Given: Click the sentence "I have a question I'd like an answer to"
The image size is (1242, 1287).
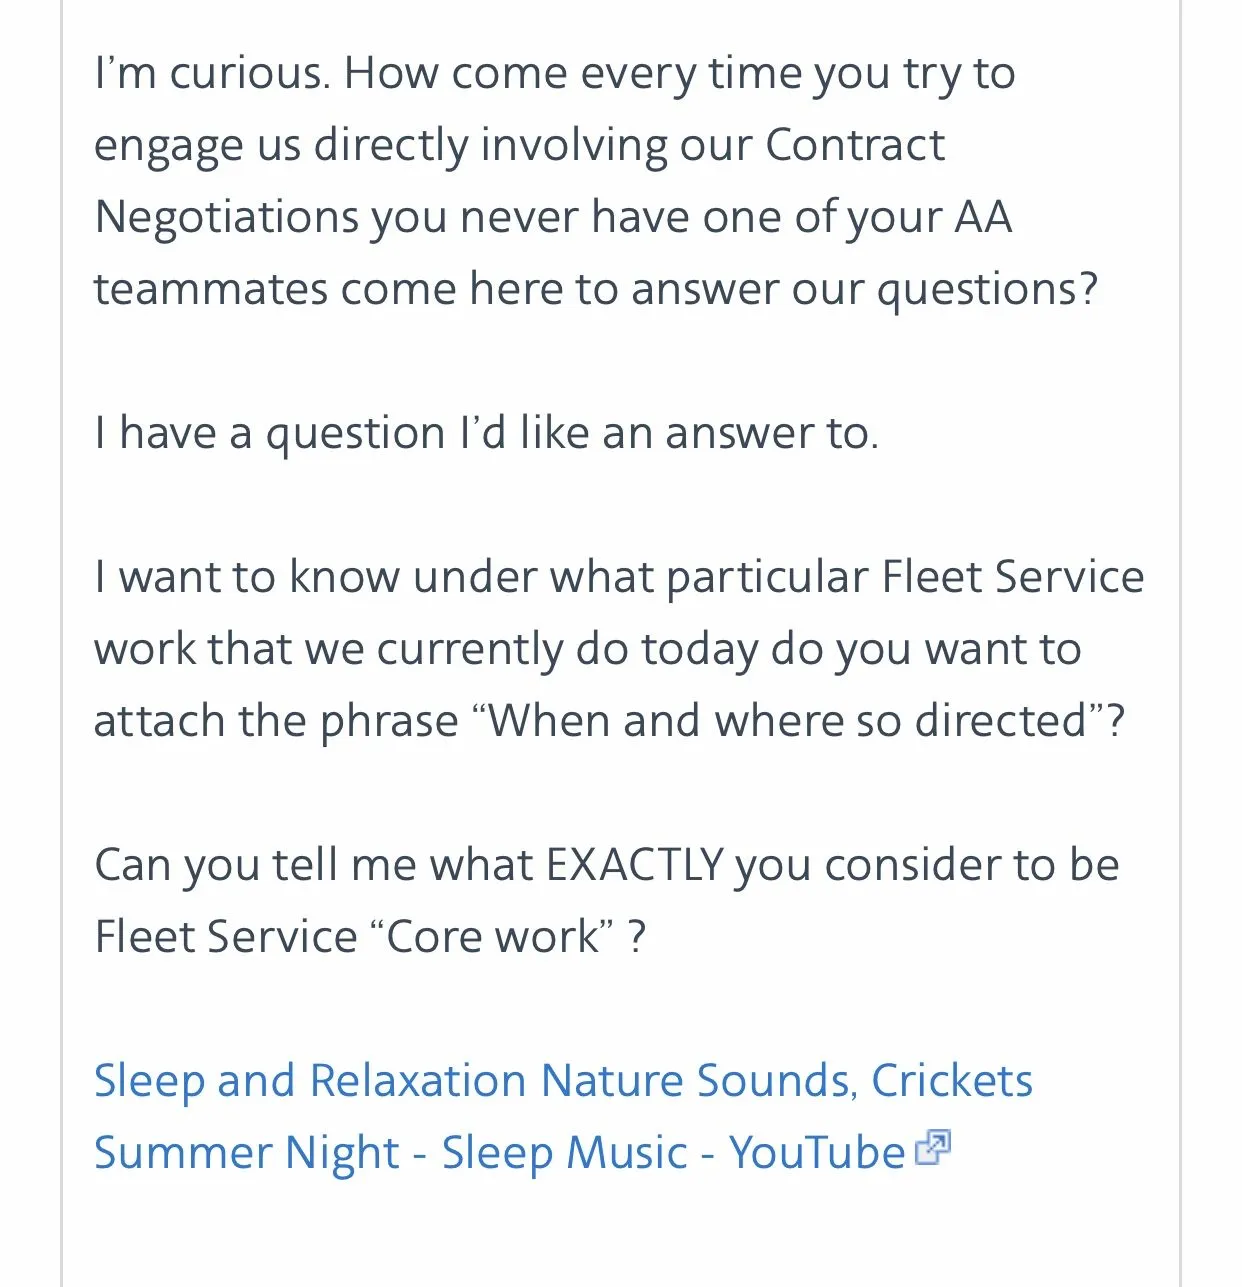Looking at the screenshot, I should click(486, 434).
